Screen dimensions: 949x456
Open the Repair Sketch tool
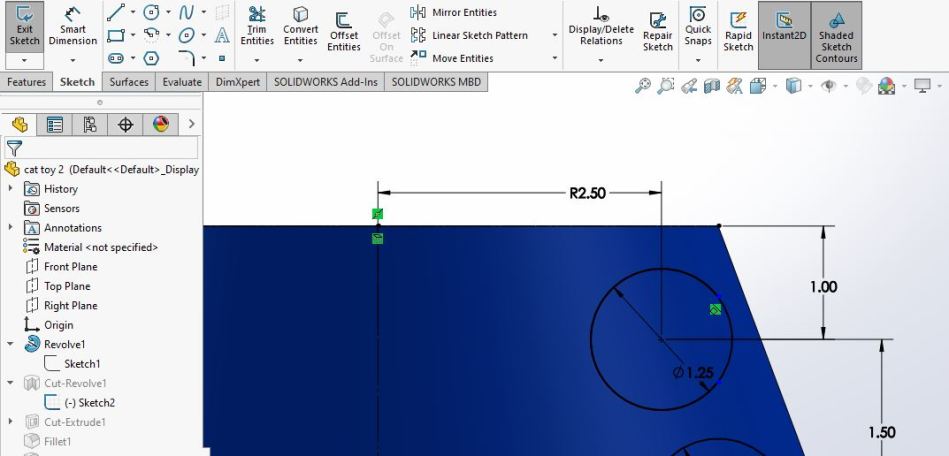pyautogui.click(x=657, y=32)
